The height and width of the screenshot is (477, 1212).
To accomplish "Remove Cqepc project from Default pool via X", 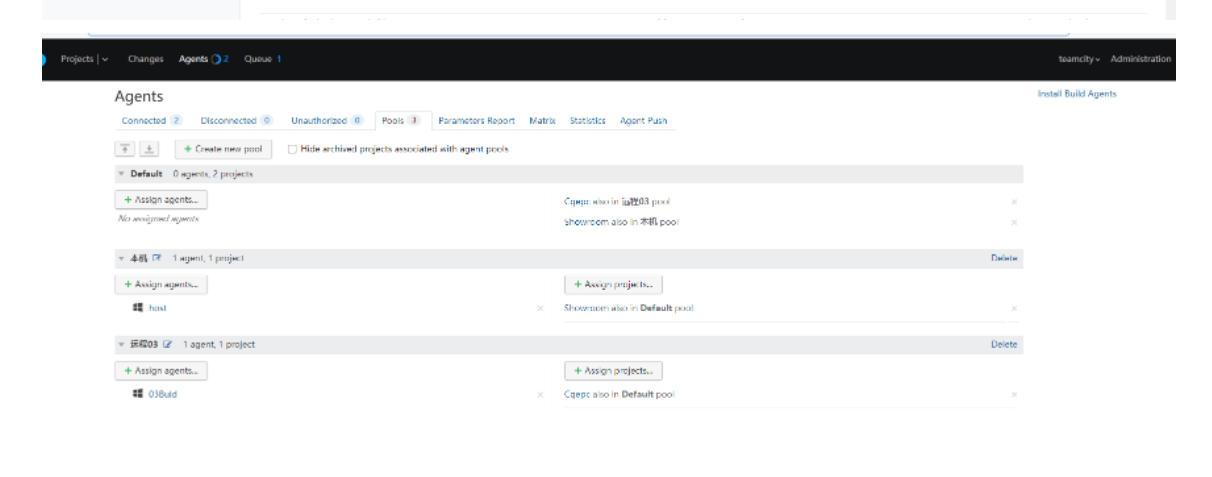I will point(1014,202).
